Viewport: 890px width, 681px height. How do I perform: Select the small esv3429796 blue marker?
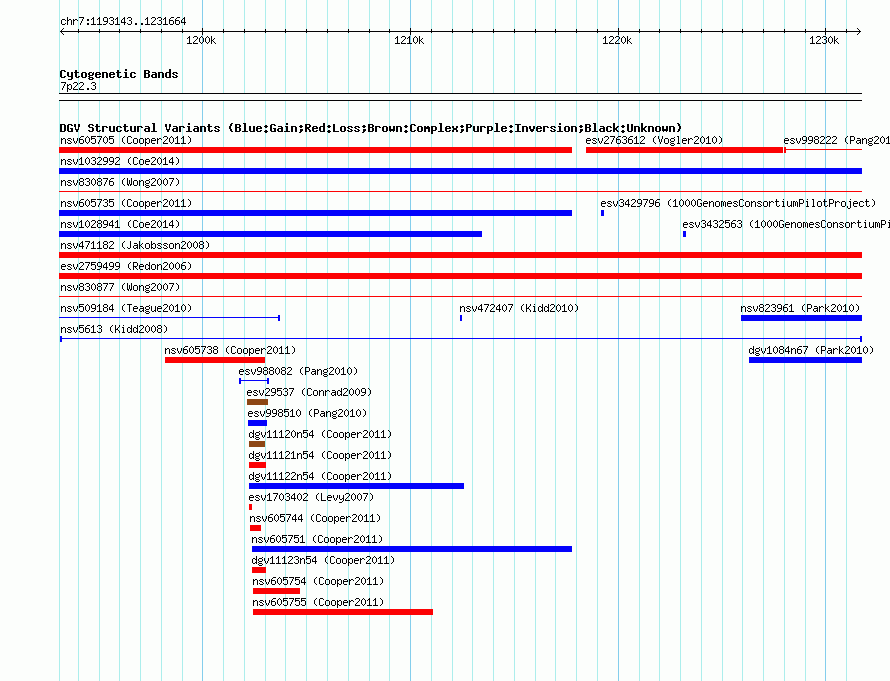[x=602, y=213]
